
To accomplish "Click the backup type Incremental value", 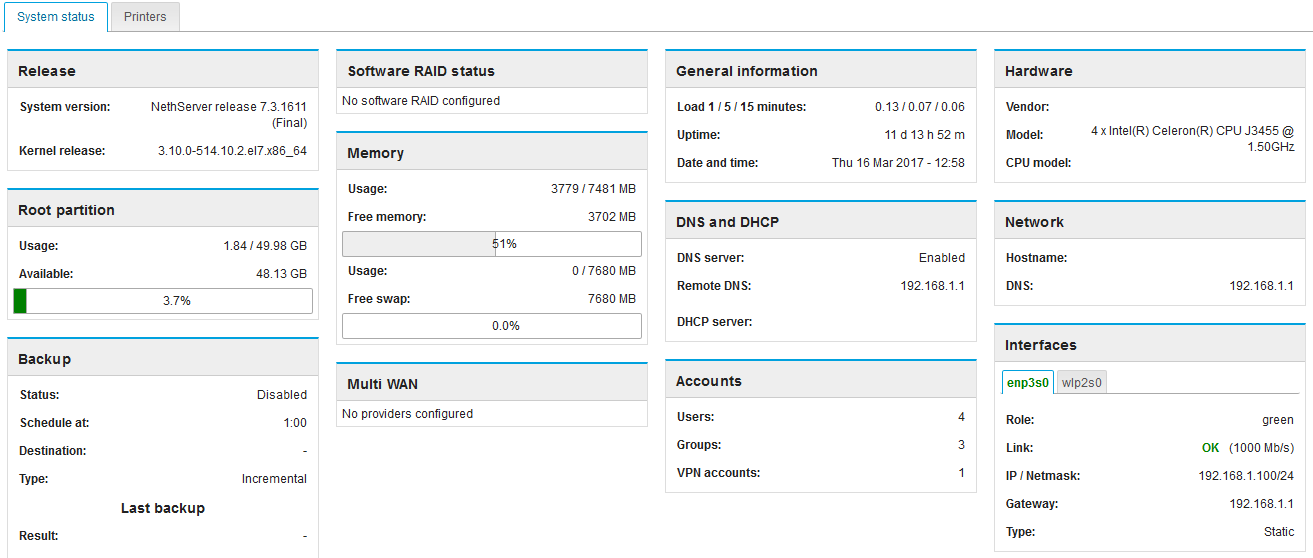I will pos(274,479).
